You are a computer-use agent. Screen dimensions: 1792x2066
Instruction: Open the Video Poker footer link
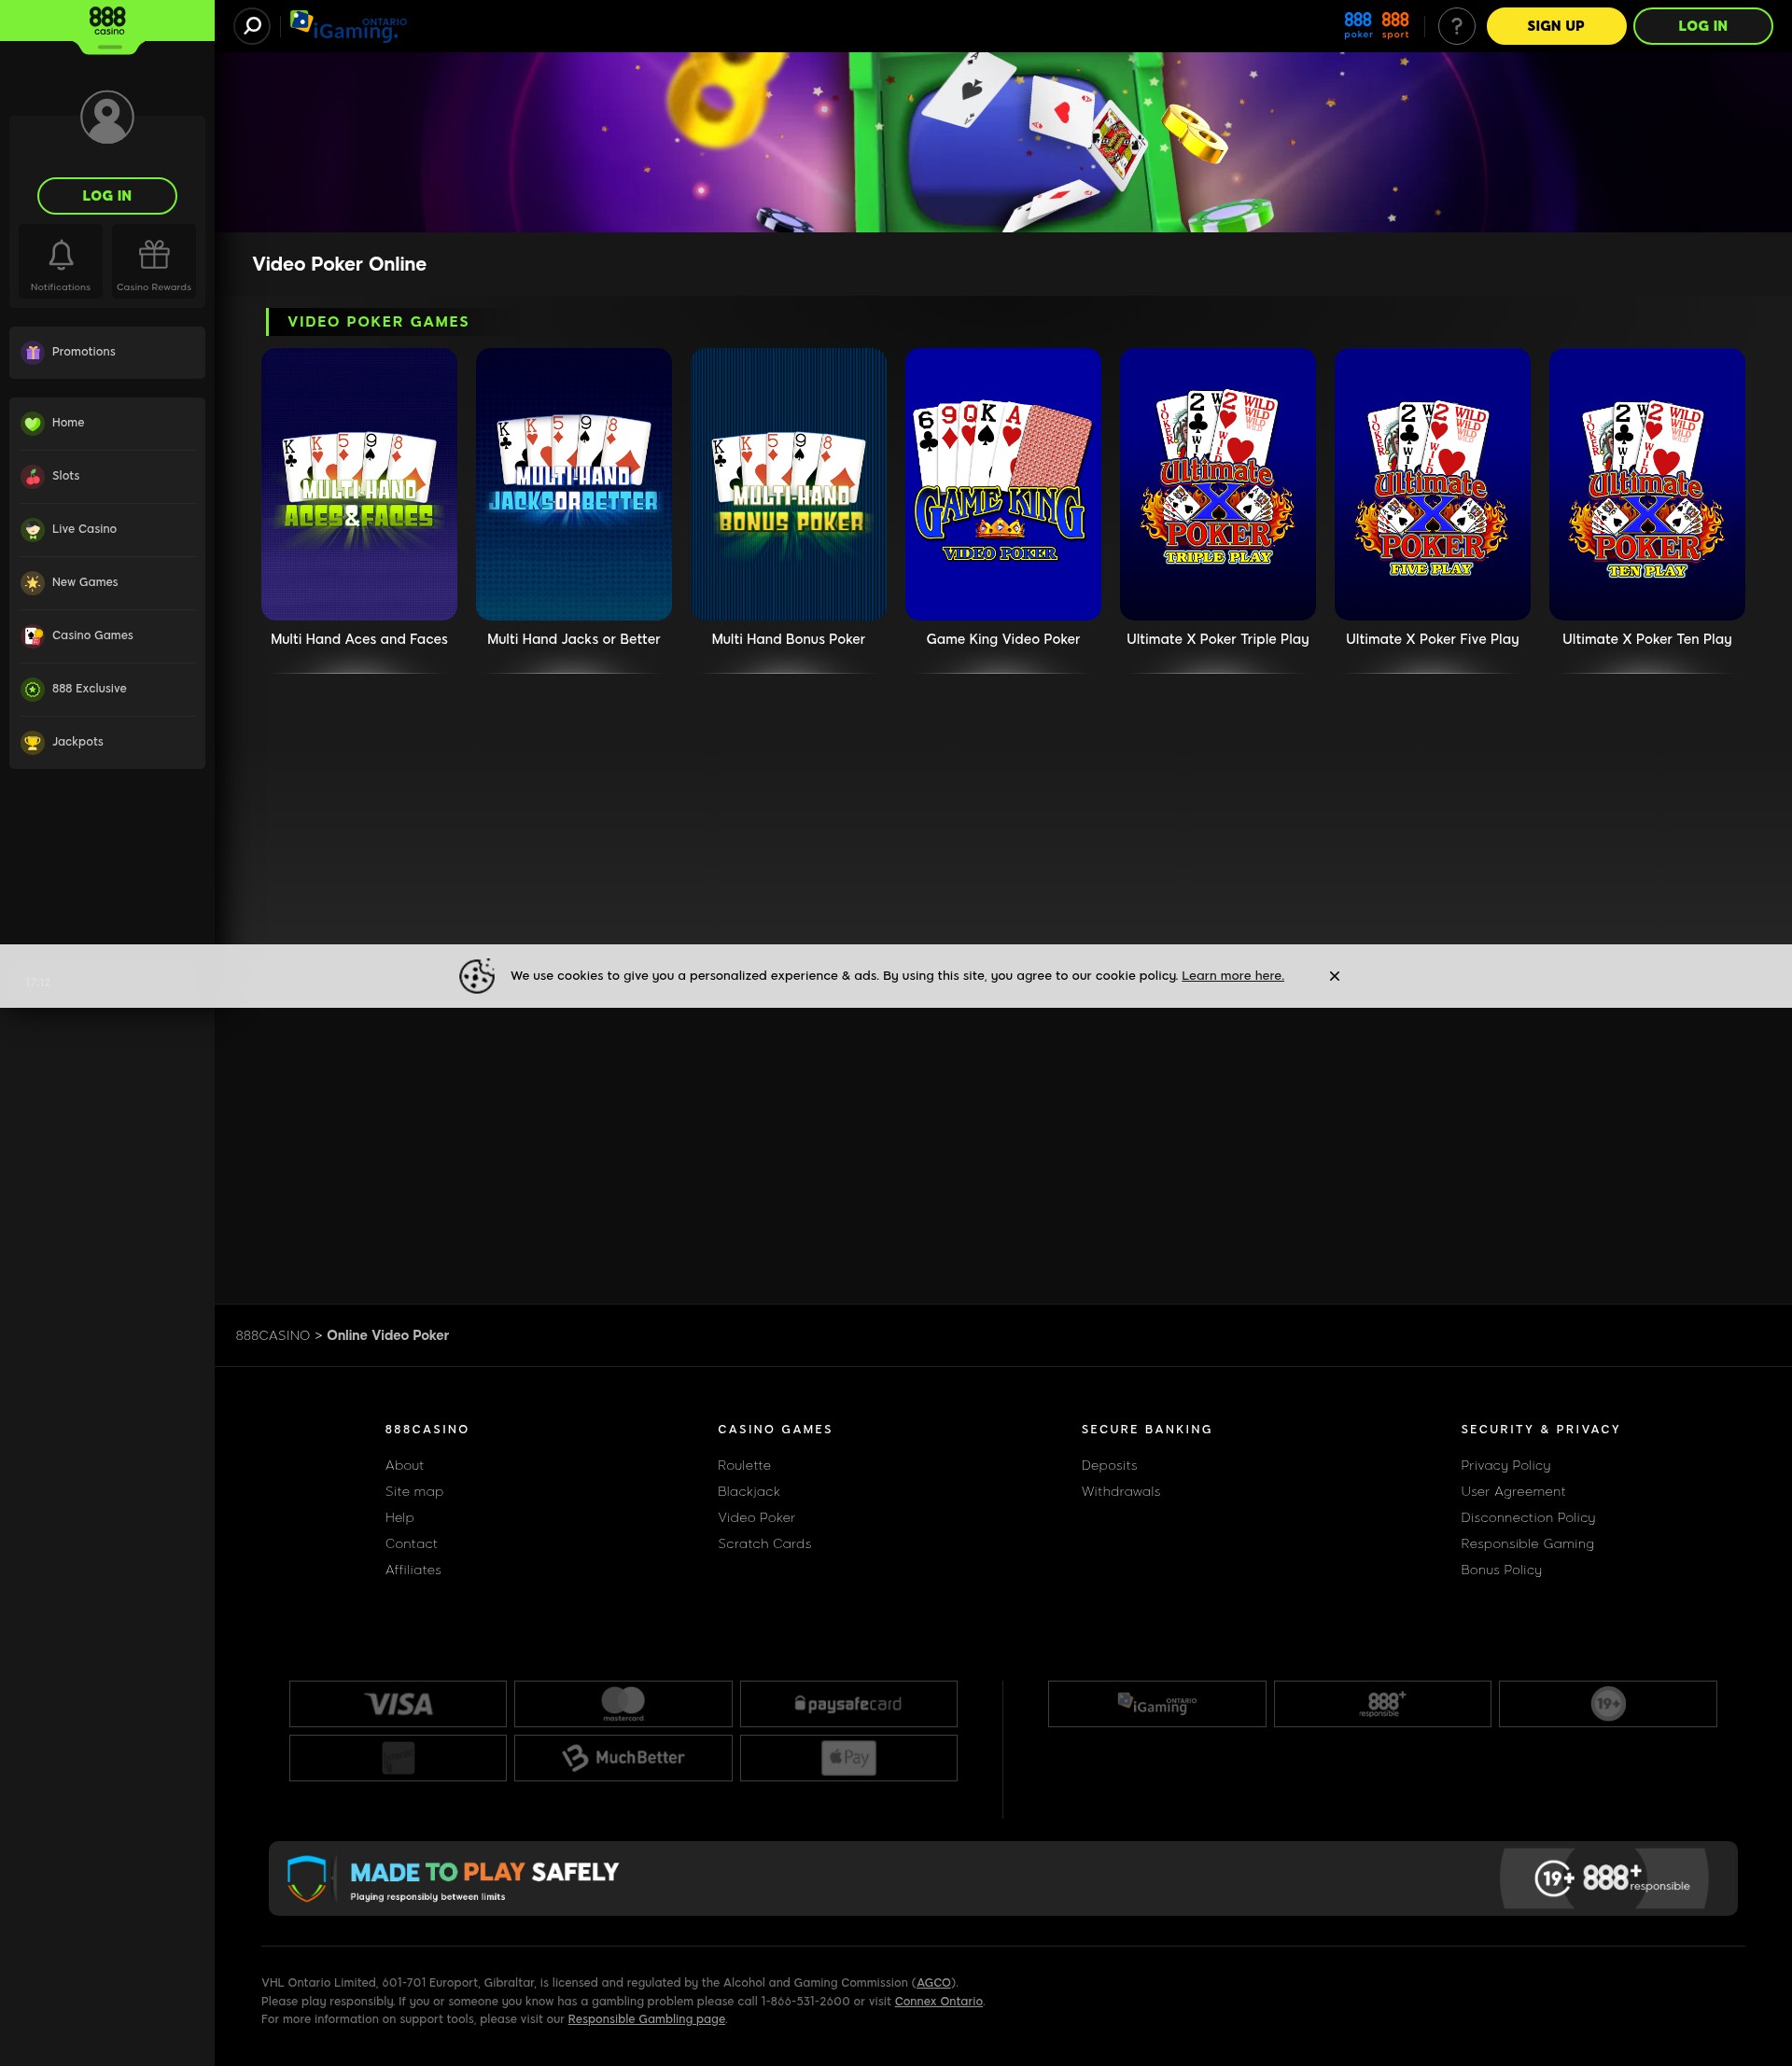pos(756,1518)
